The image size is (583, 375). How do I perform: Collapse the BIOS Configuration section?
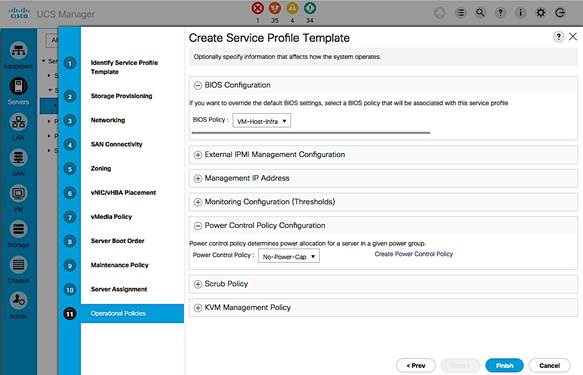[x=198, y=85]
